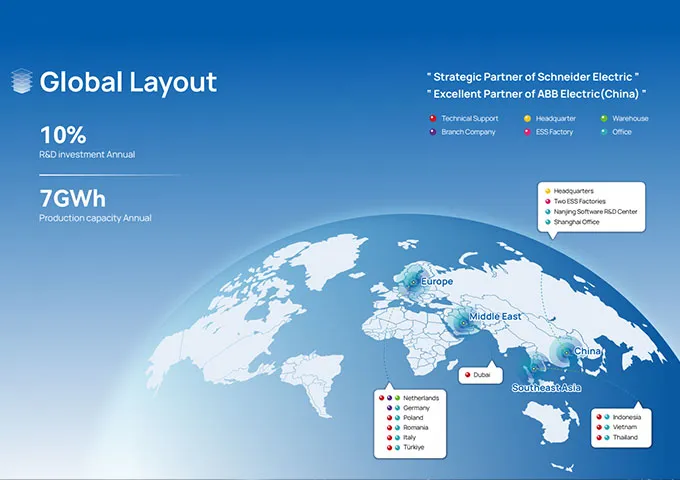Click the yellow dot beside Headquarters callout
Viewport: 680px width, 480px height.
(x=548, y=191)
